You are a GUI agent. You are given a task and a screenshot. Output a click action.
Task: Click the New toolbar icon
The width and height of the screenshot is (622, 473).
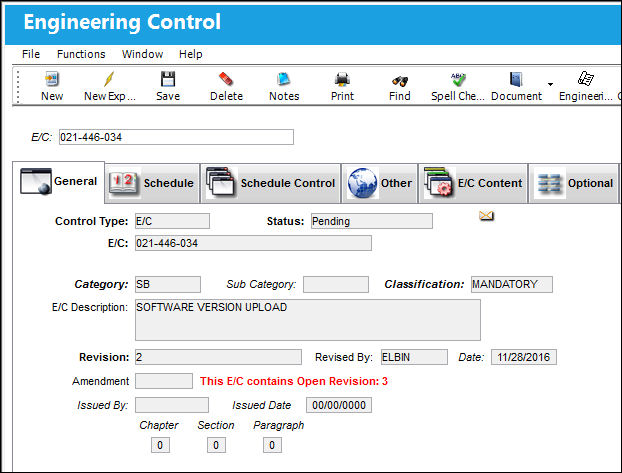[x=52, y=79]
